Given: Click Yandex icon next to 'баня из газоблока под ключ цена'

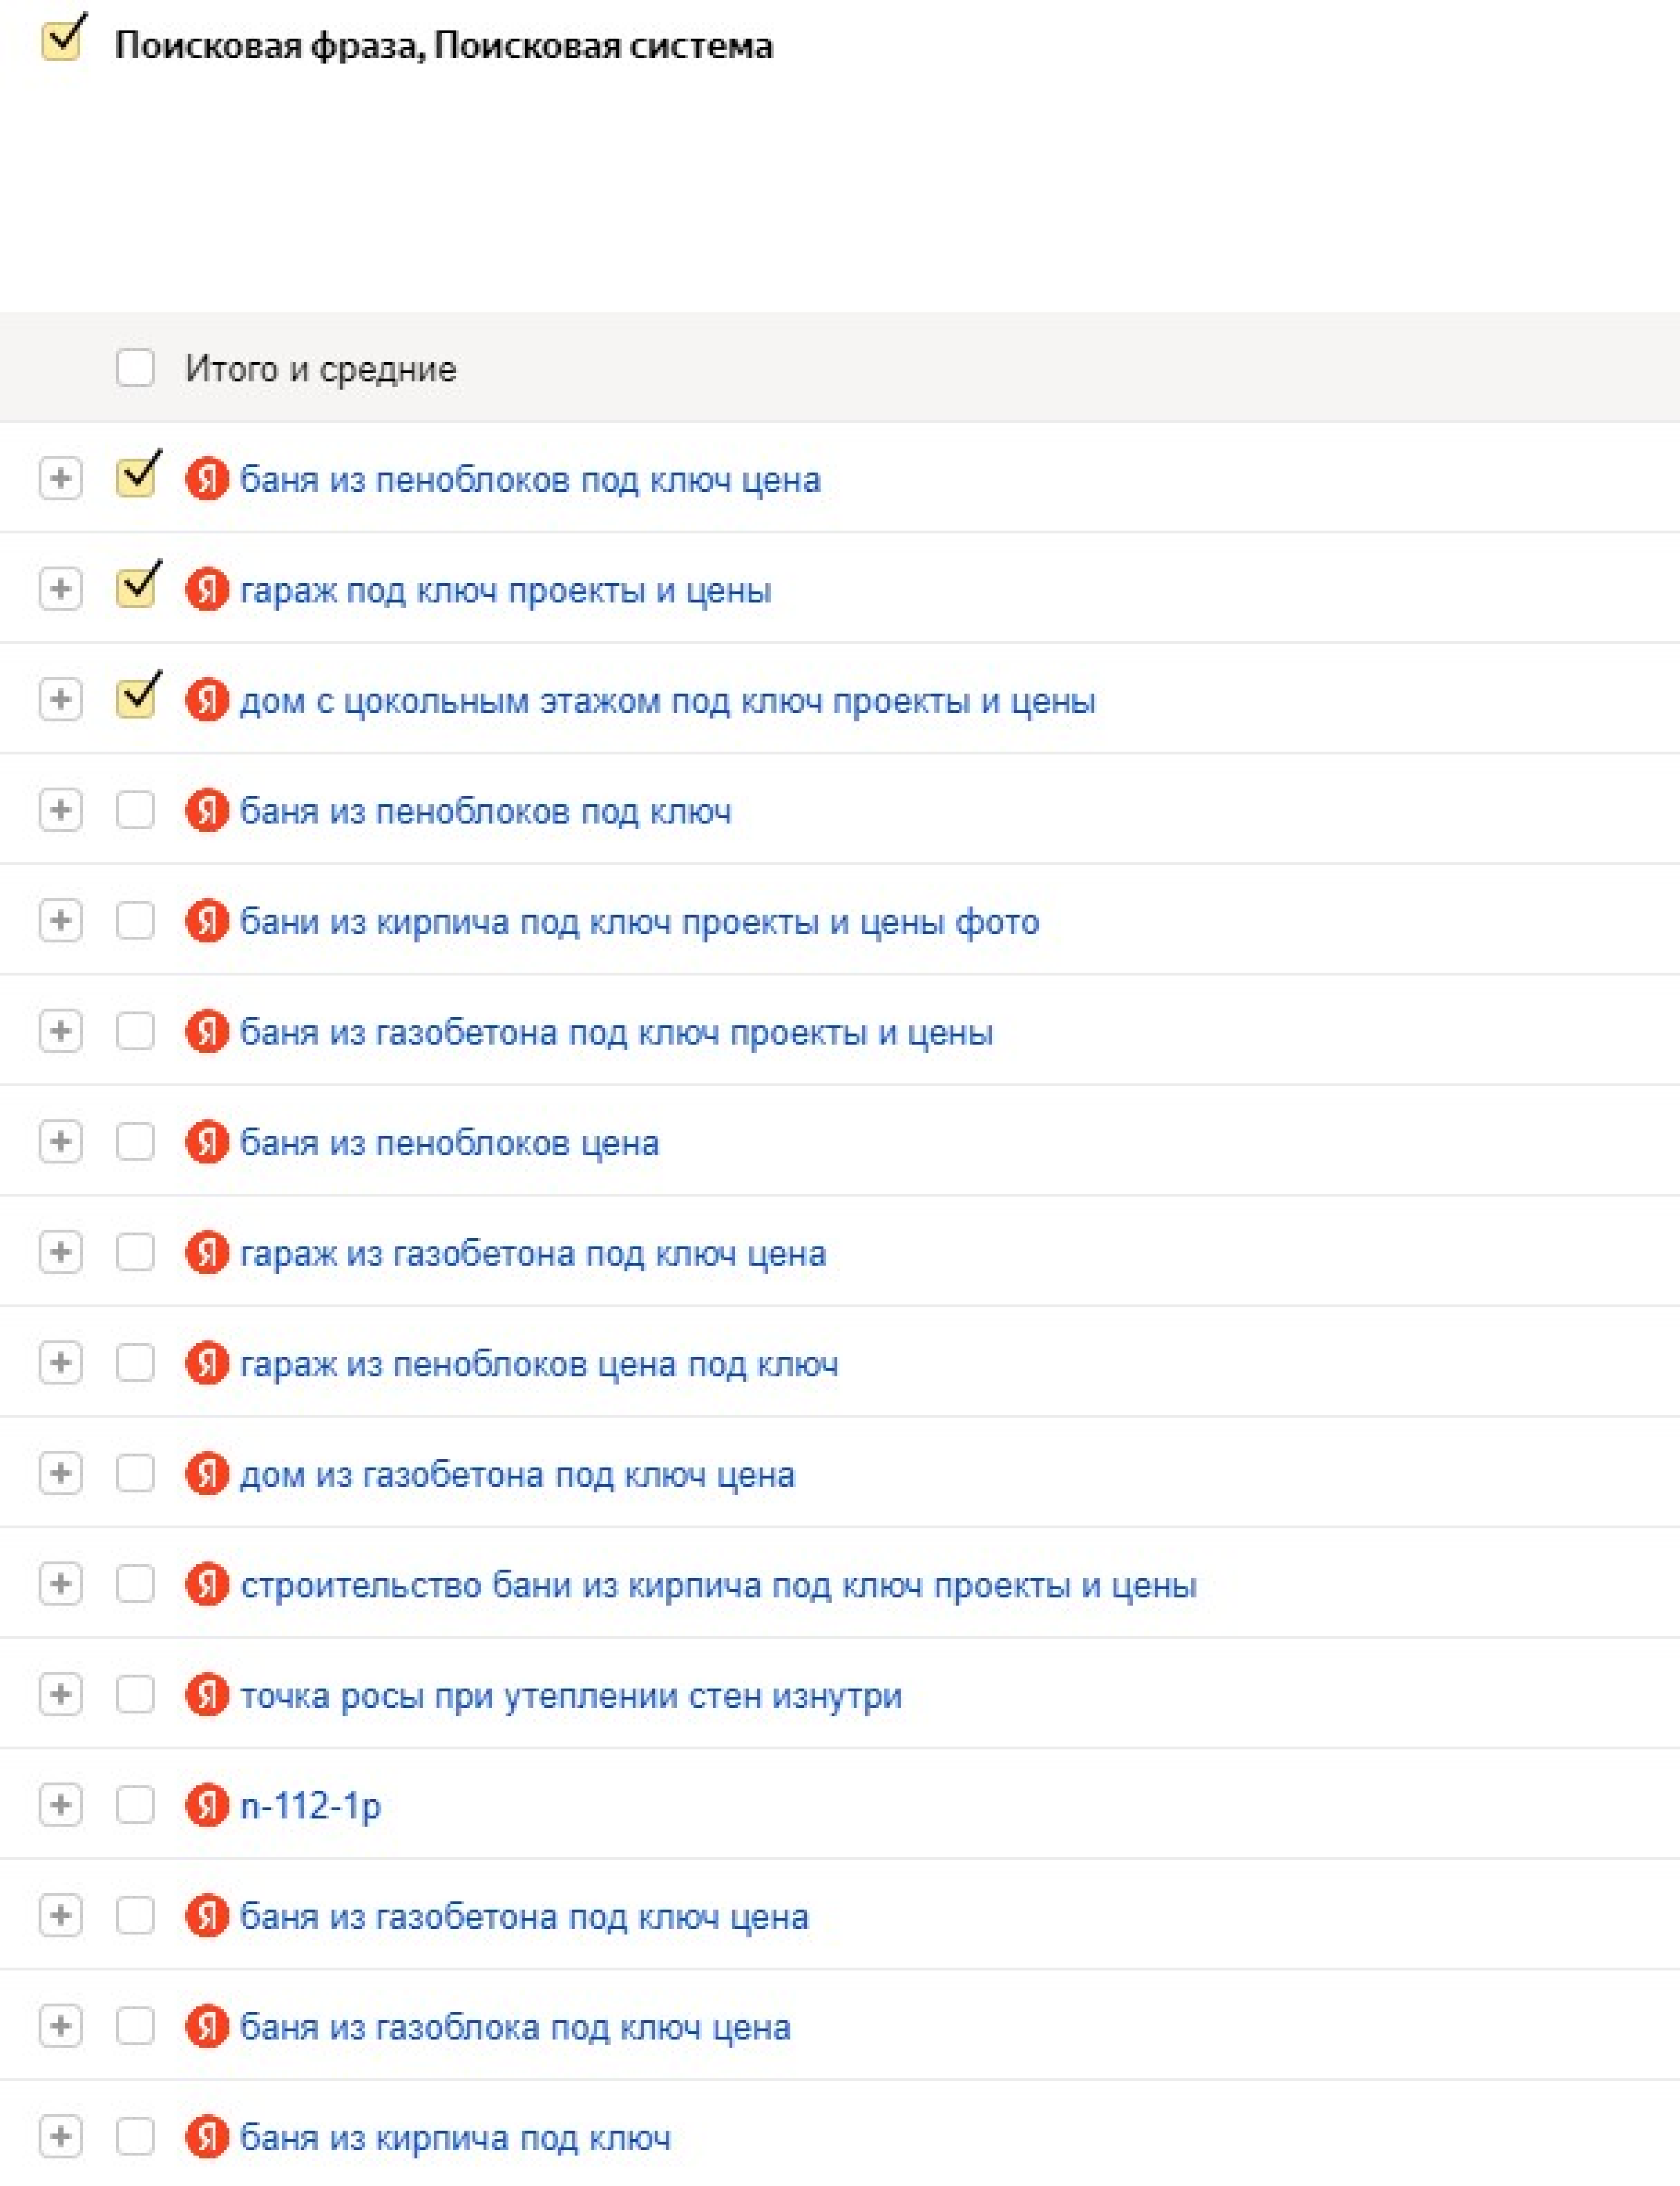Looking at the screenshot, I should tap(207, 2027).
